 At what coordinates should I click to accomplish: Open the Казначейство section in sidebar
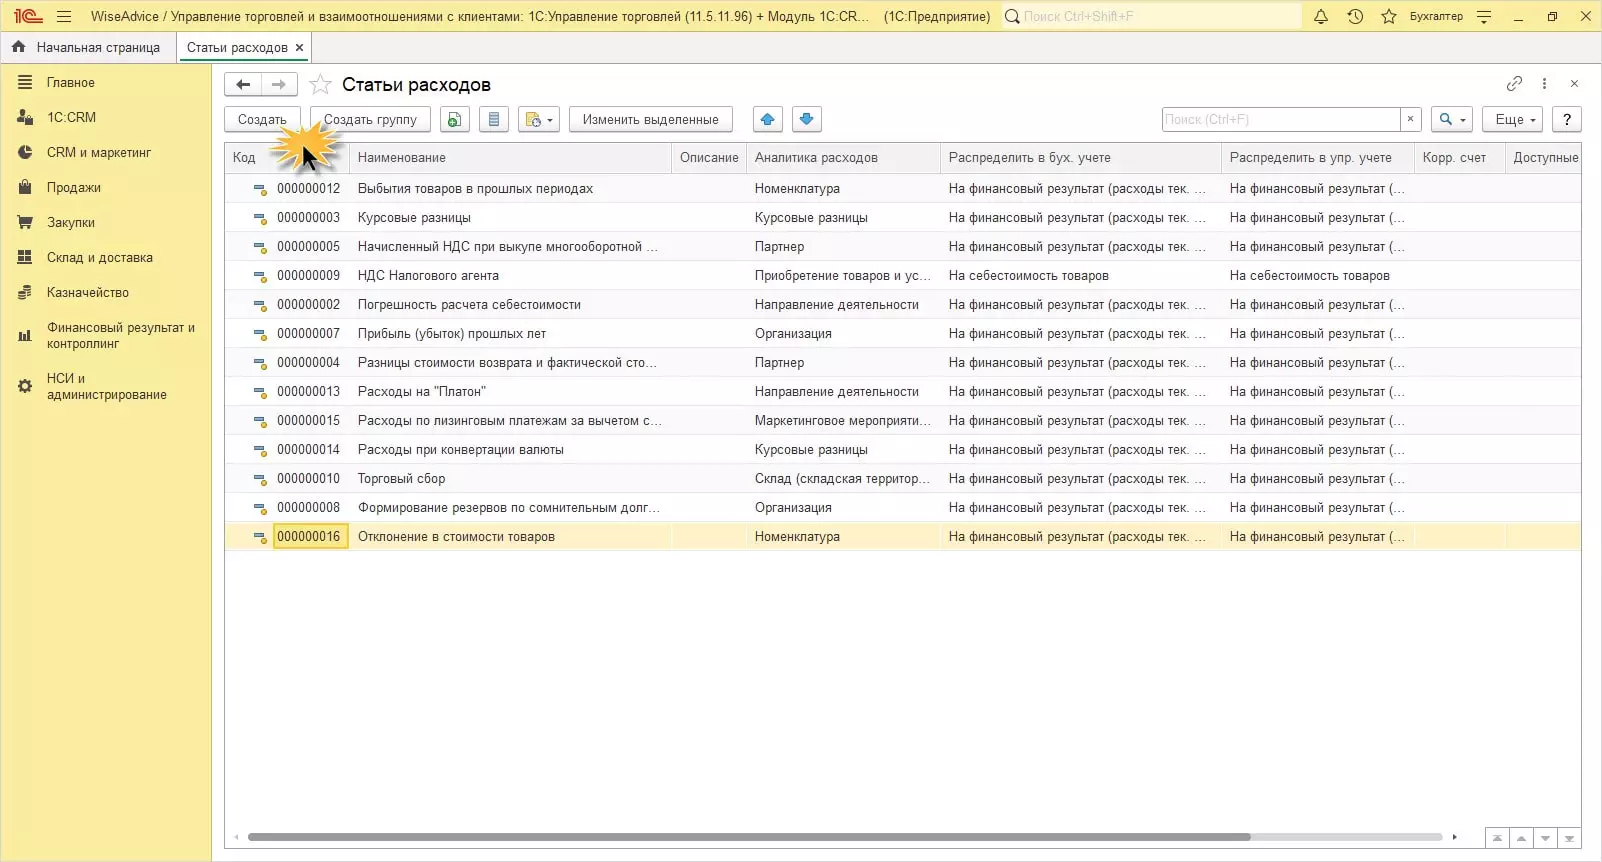87,293
